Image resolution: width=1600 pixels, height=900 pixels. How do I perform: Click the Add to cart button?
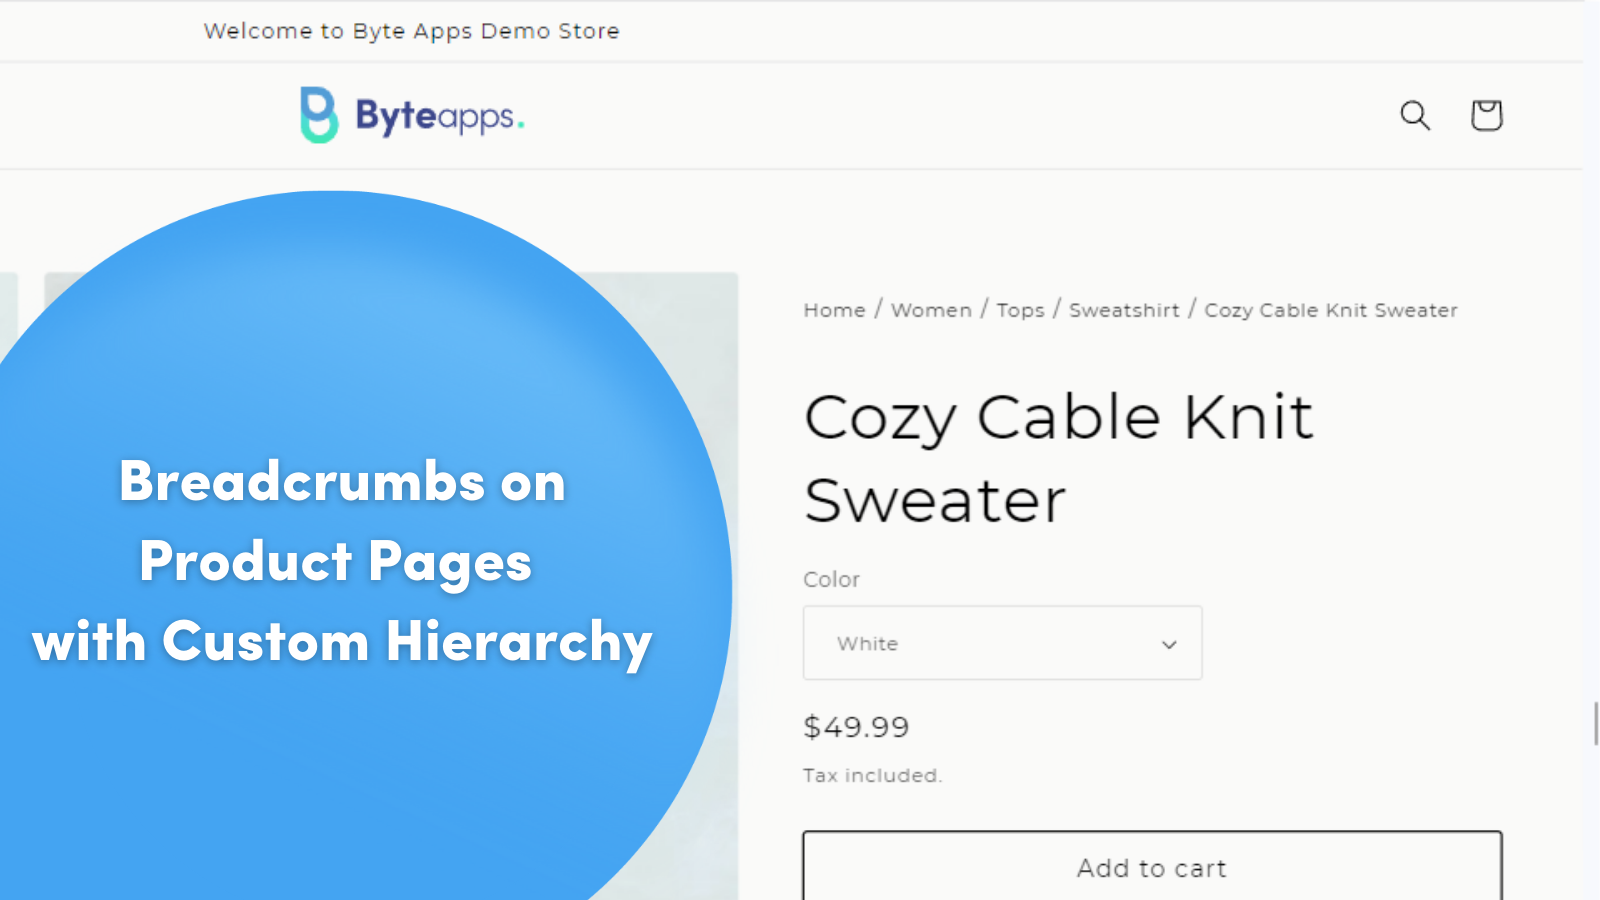click(x=1151, y=868)
